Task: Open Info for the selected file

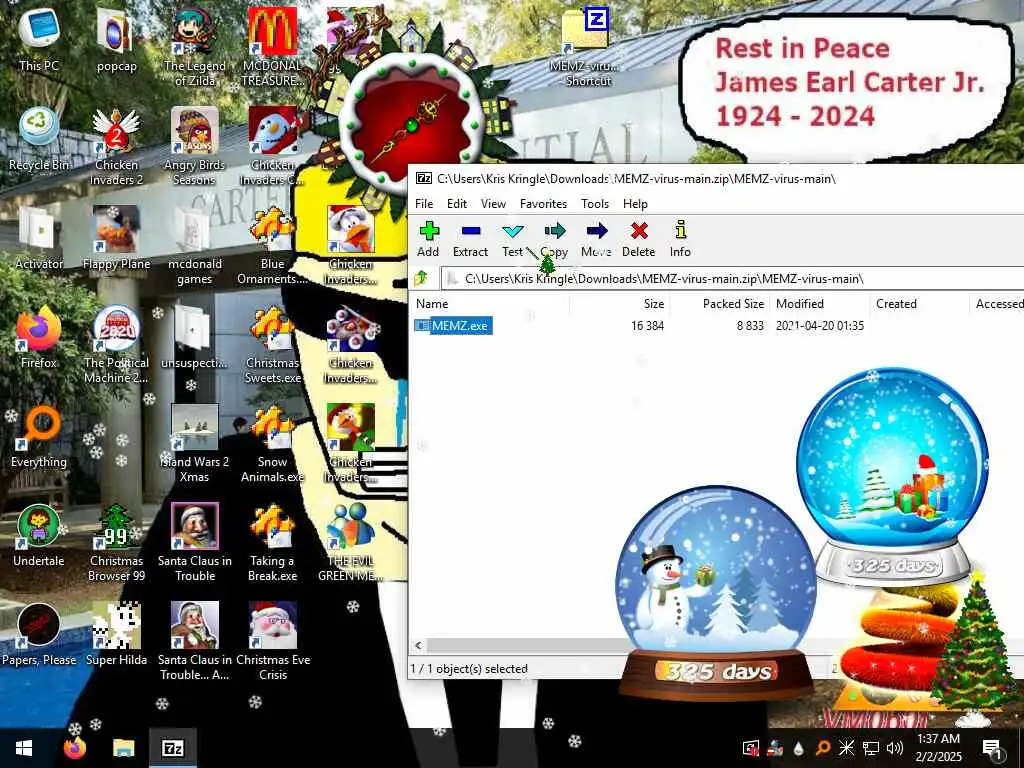Action: (680, 239)
